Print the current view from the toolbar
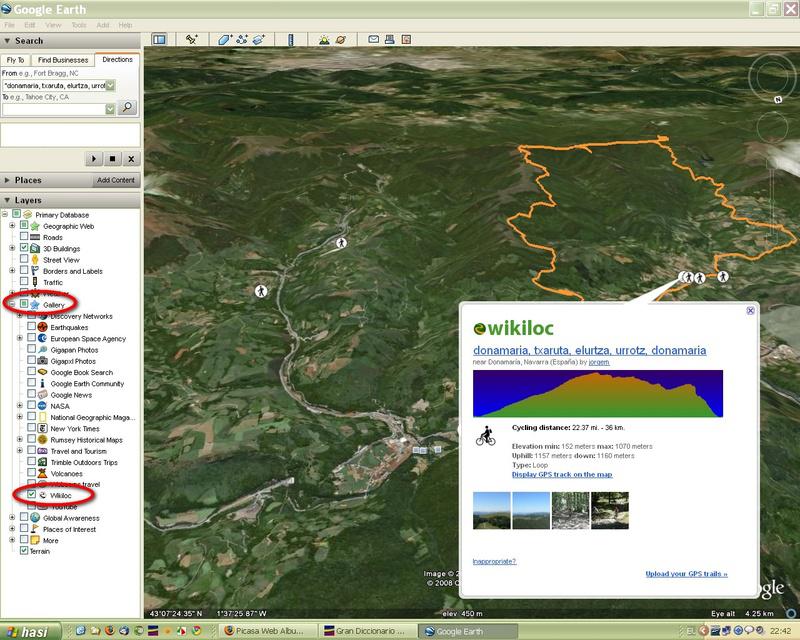The height and width of the screenshot is (640, 800). coord(390,39)
